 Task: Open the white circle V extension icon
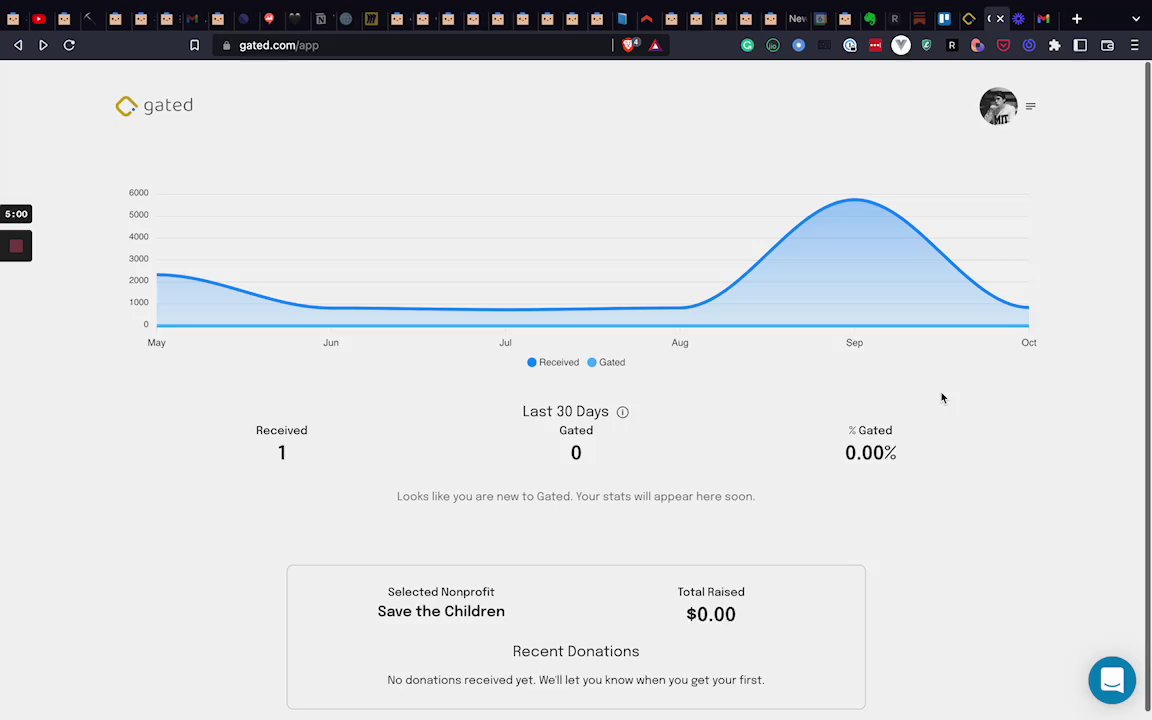pos(901,46)
